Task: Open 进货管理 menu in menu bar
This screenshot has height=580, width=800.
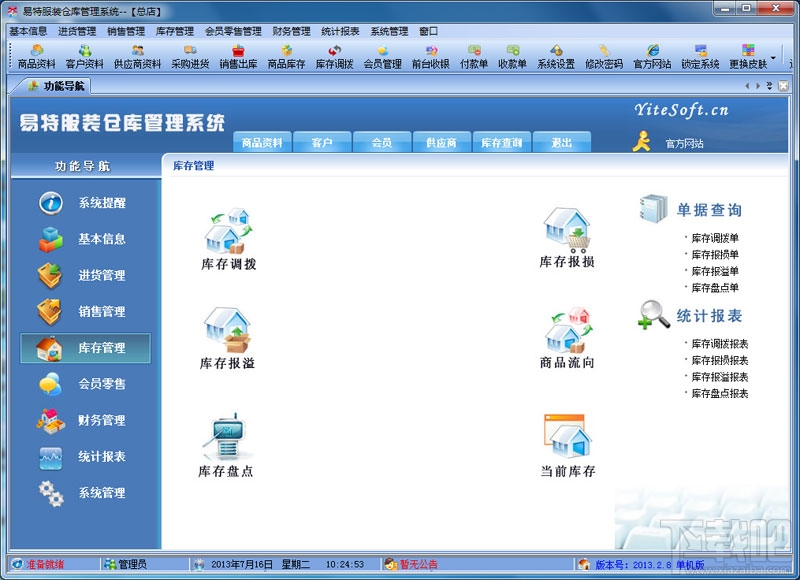Action: coord(77,31)
